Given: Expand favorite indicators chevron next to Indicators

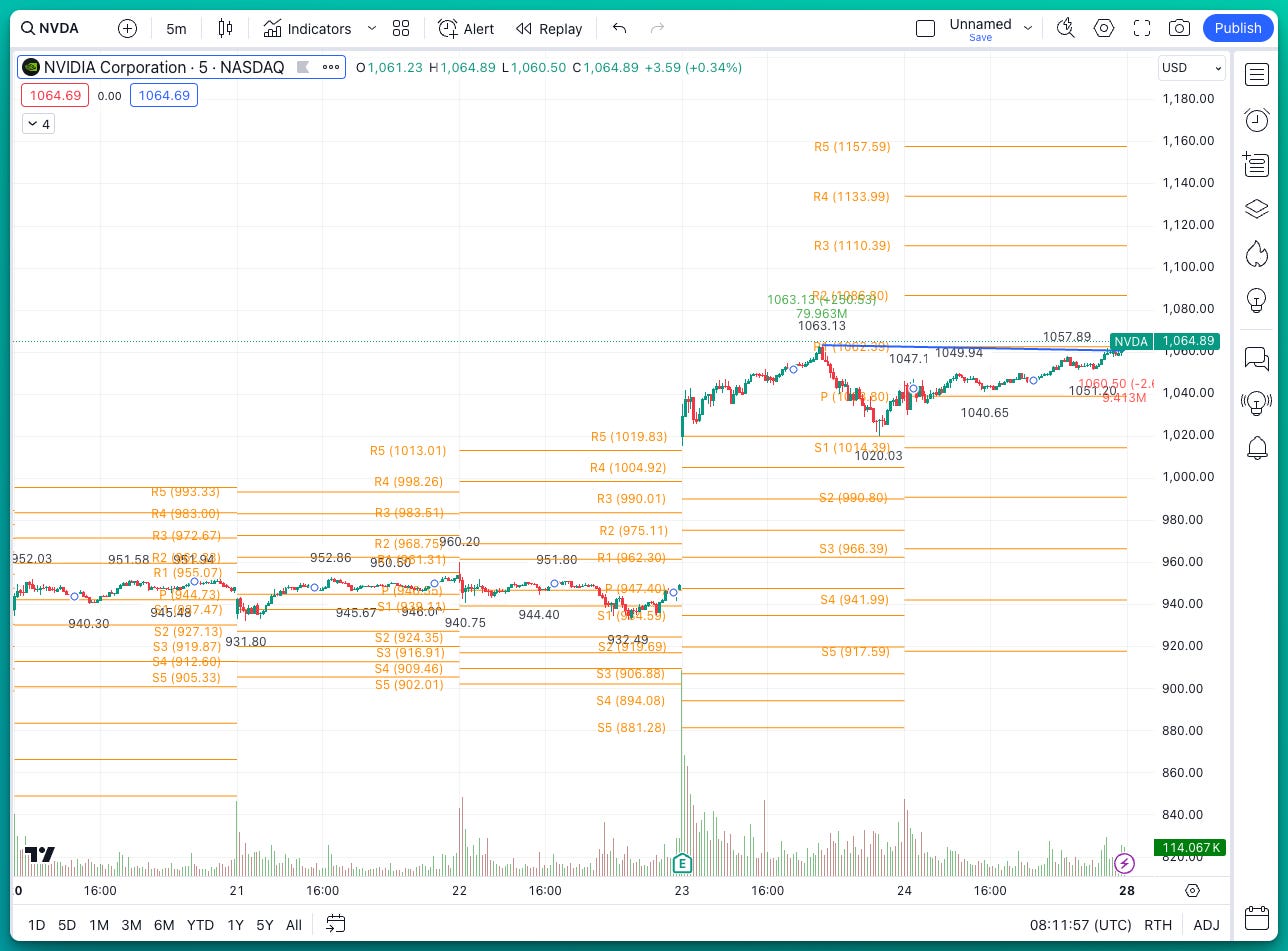Looking at the screenshot, I should (372, 28).
